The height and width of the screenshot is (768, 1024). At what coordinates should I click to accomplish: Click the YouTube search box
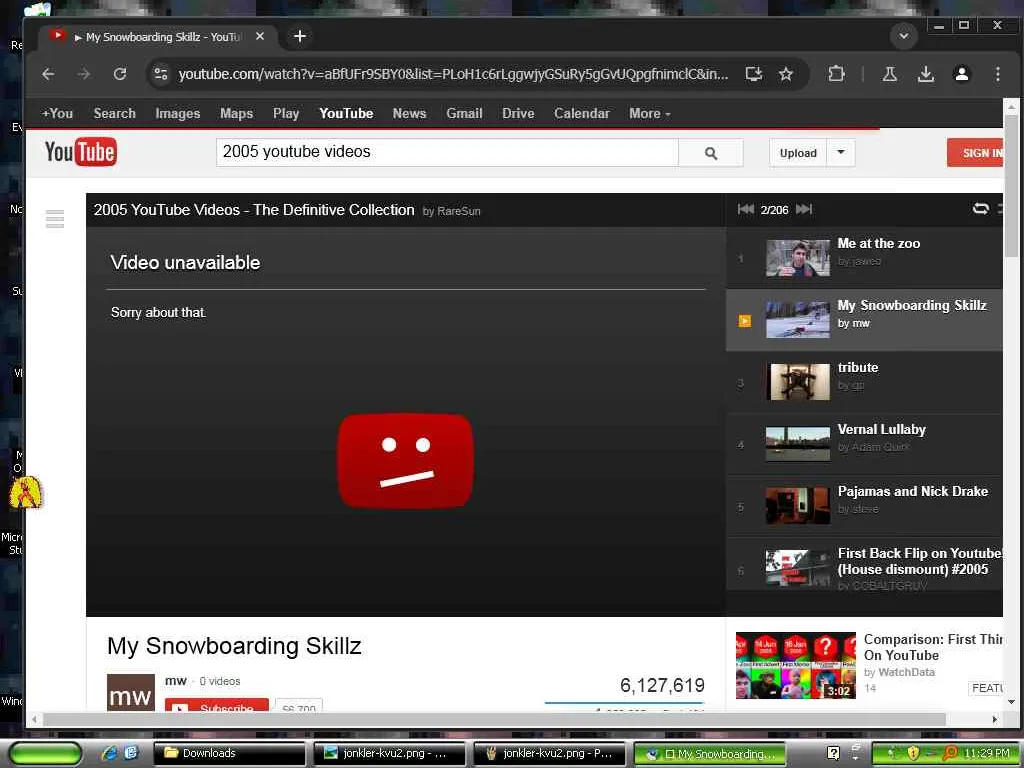click(447, 152)
